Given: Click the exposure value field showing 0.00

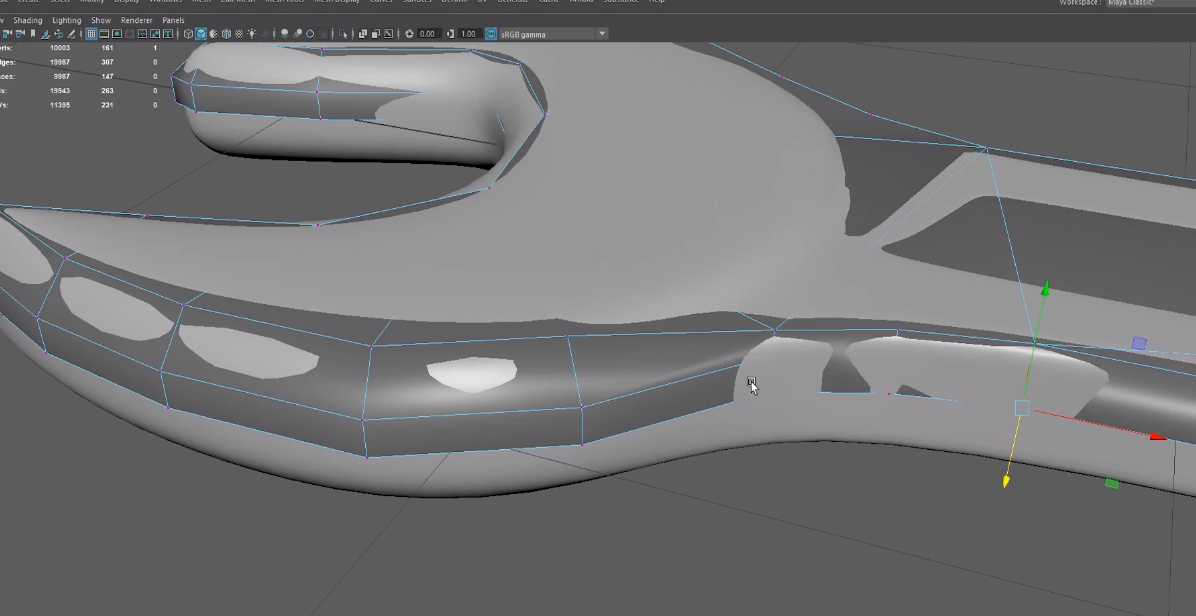Looking at the screenshot, I should pos(428,34).
